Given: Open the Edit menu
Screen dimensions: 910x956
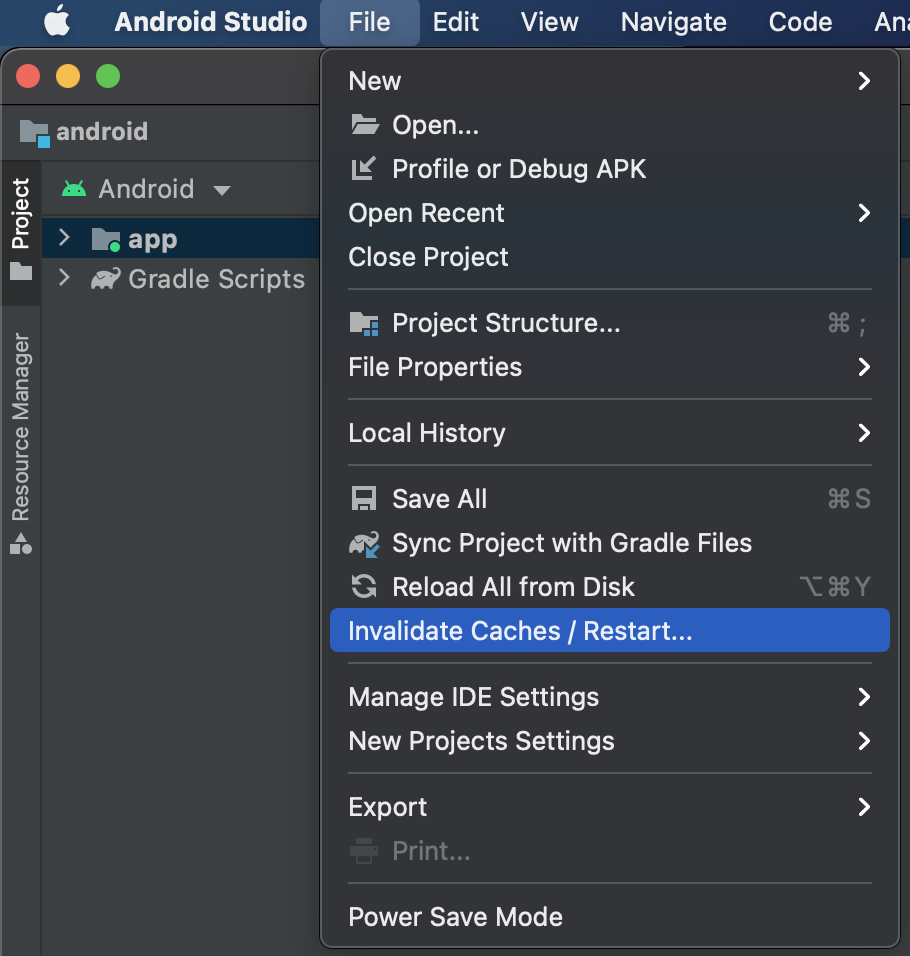Looking at the screenshot, I should coord(456,22).
